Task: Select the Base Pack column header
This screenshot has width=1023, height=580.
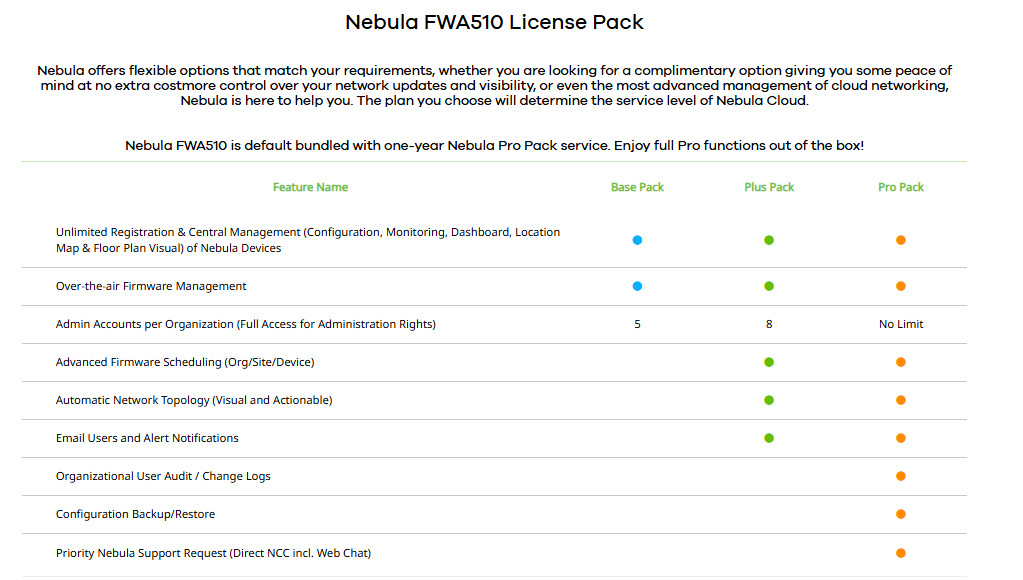Action: 637,187
